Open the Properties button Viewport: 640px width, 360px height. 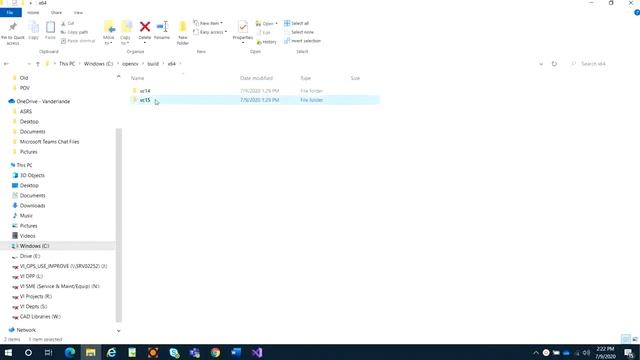[x=242, y=32]
